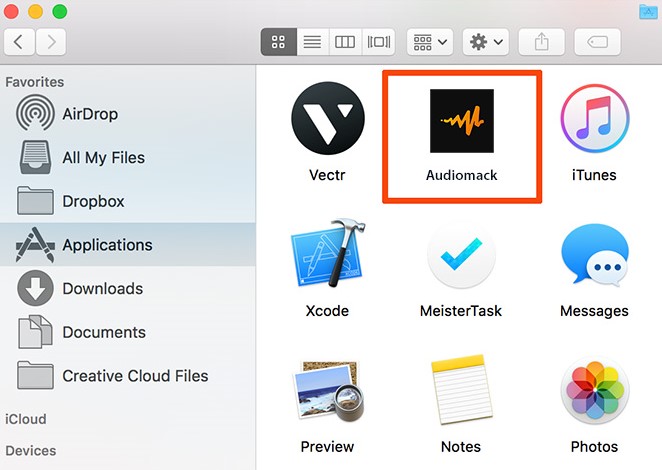Click the Devices section header

point(30,451)
